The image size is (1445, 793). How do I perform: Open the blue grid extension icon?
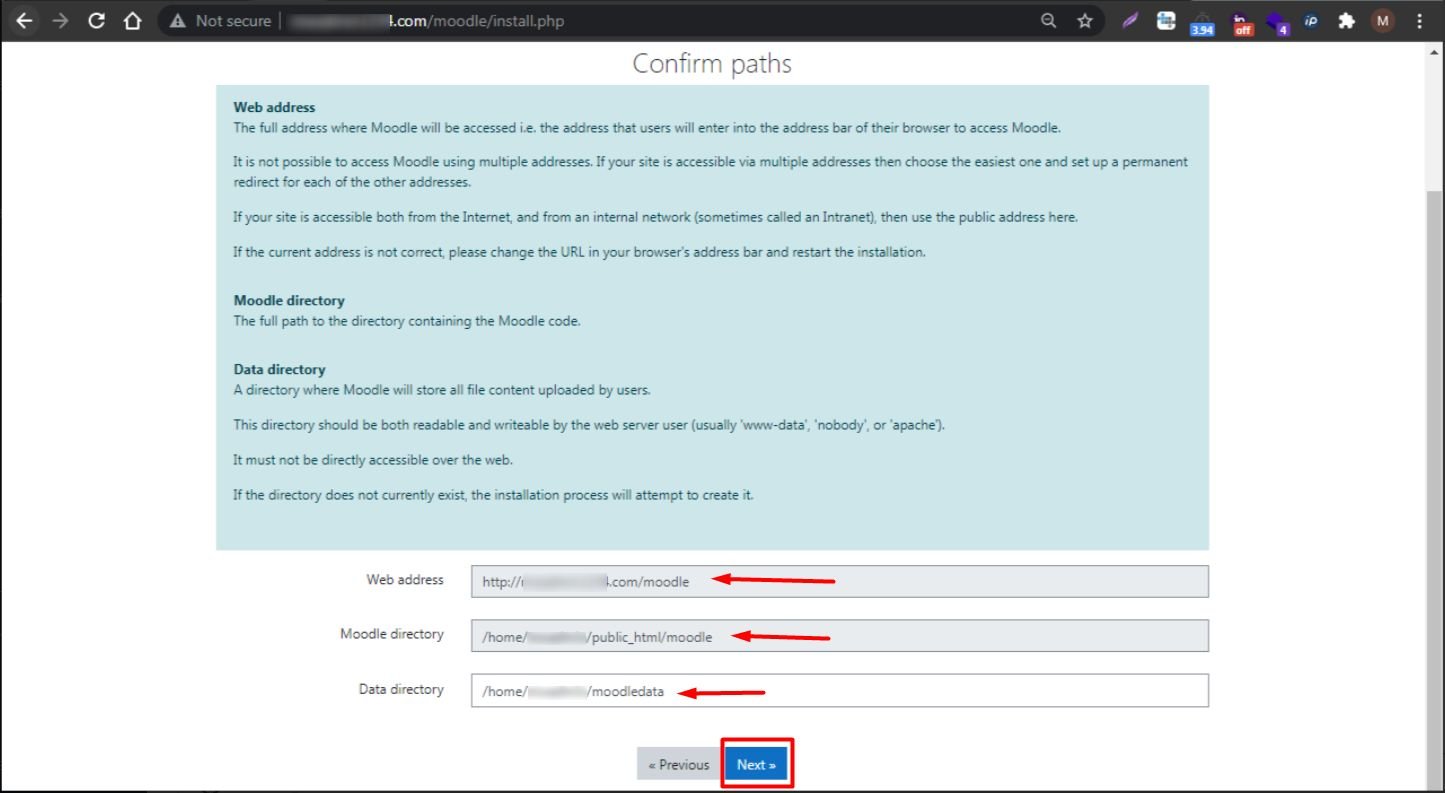click(x=1166, y=21)
